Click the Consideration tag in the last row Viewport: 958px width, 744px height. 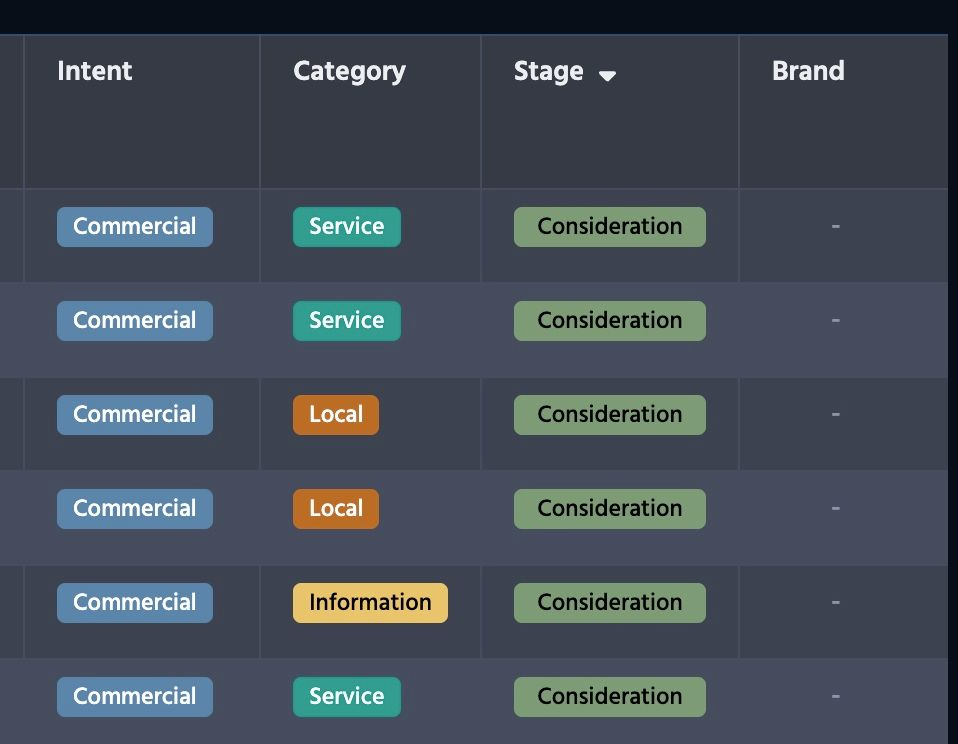pyautogui.click(x=609, y=697)
